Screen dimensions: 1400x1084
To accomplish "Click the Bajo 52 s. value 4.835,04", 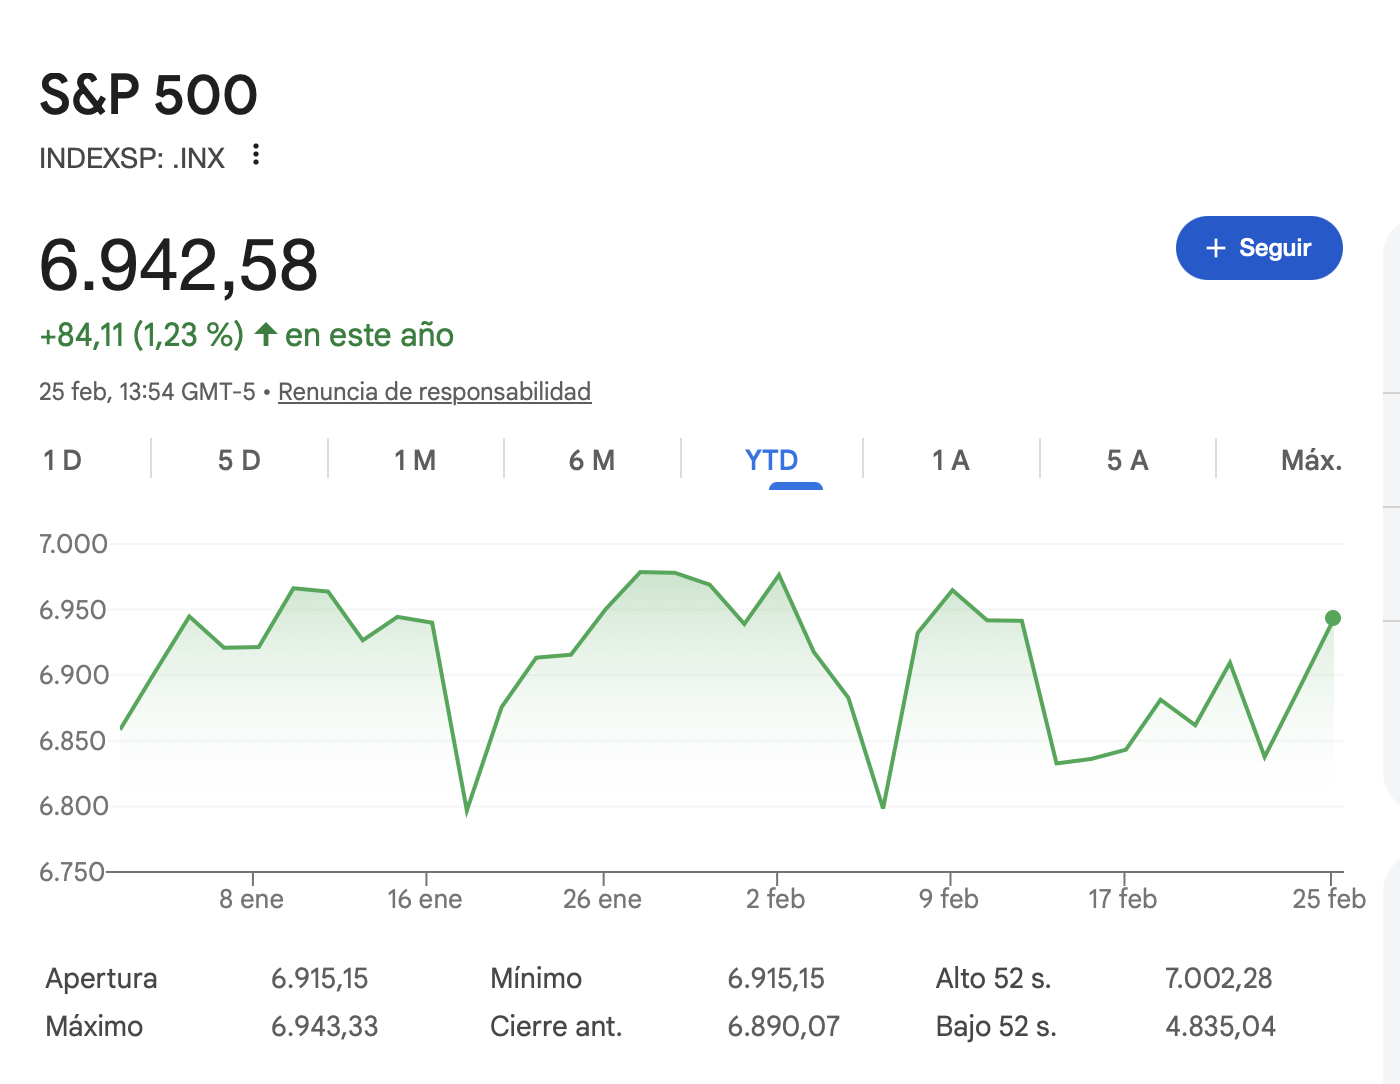I will click(x=1220, y=1026).
